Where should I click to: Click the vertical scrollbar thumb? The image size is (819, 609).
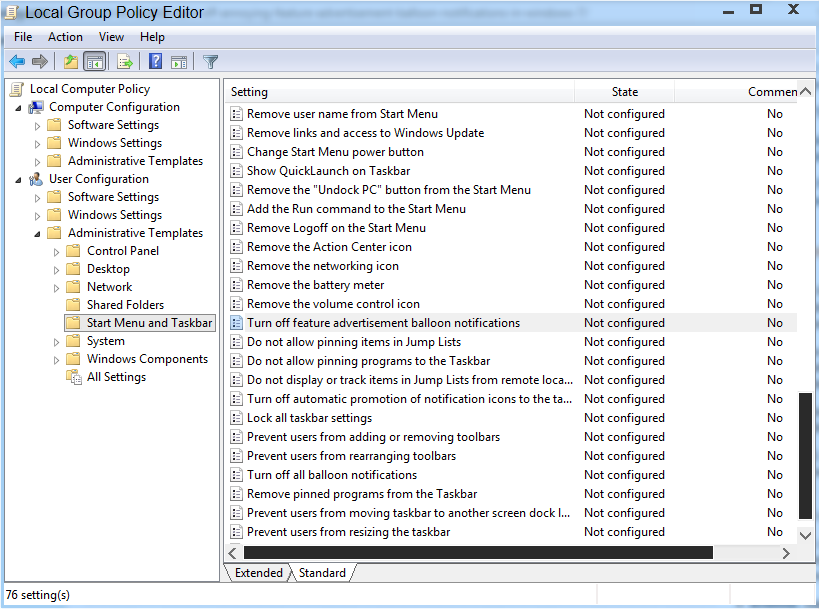pos(805,456)
